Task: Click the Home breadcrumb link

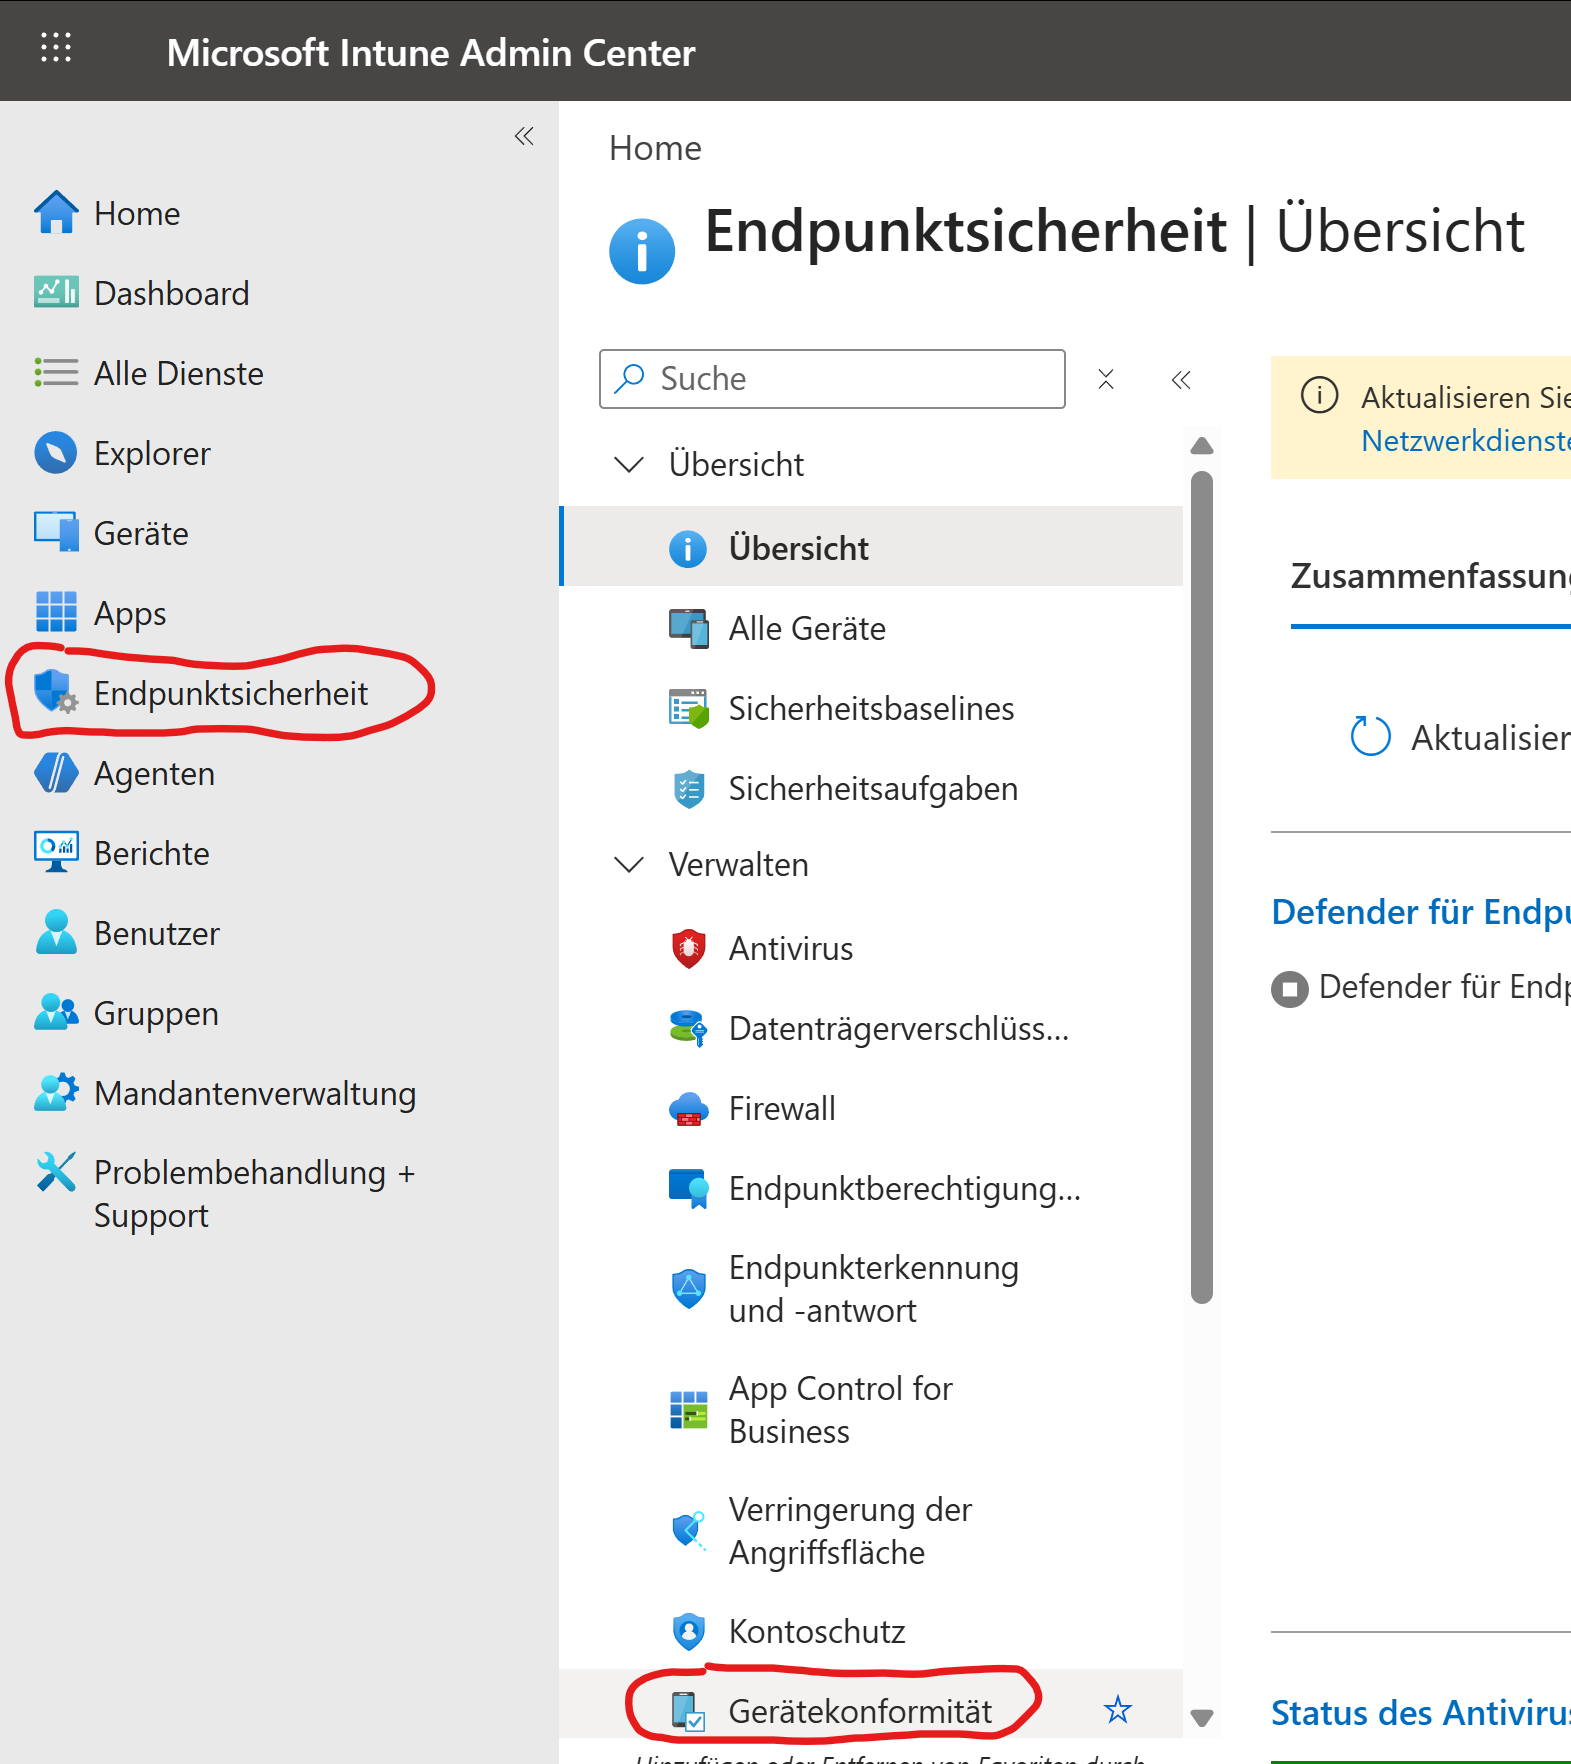Action: pyautogui.click(x=655, y=148)
